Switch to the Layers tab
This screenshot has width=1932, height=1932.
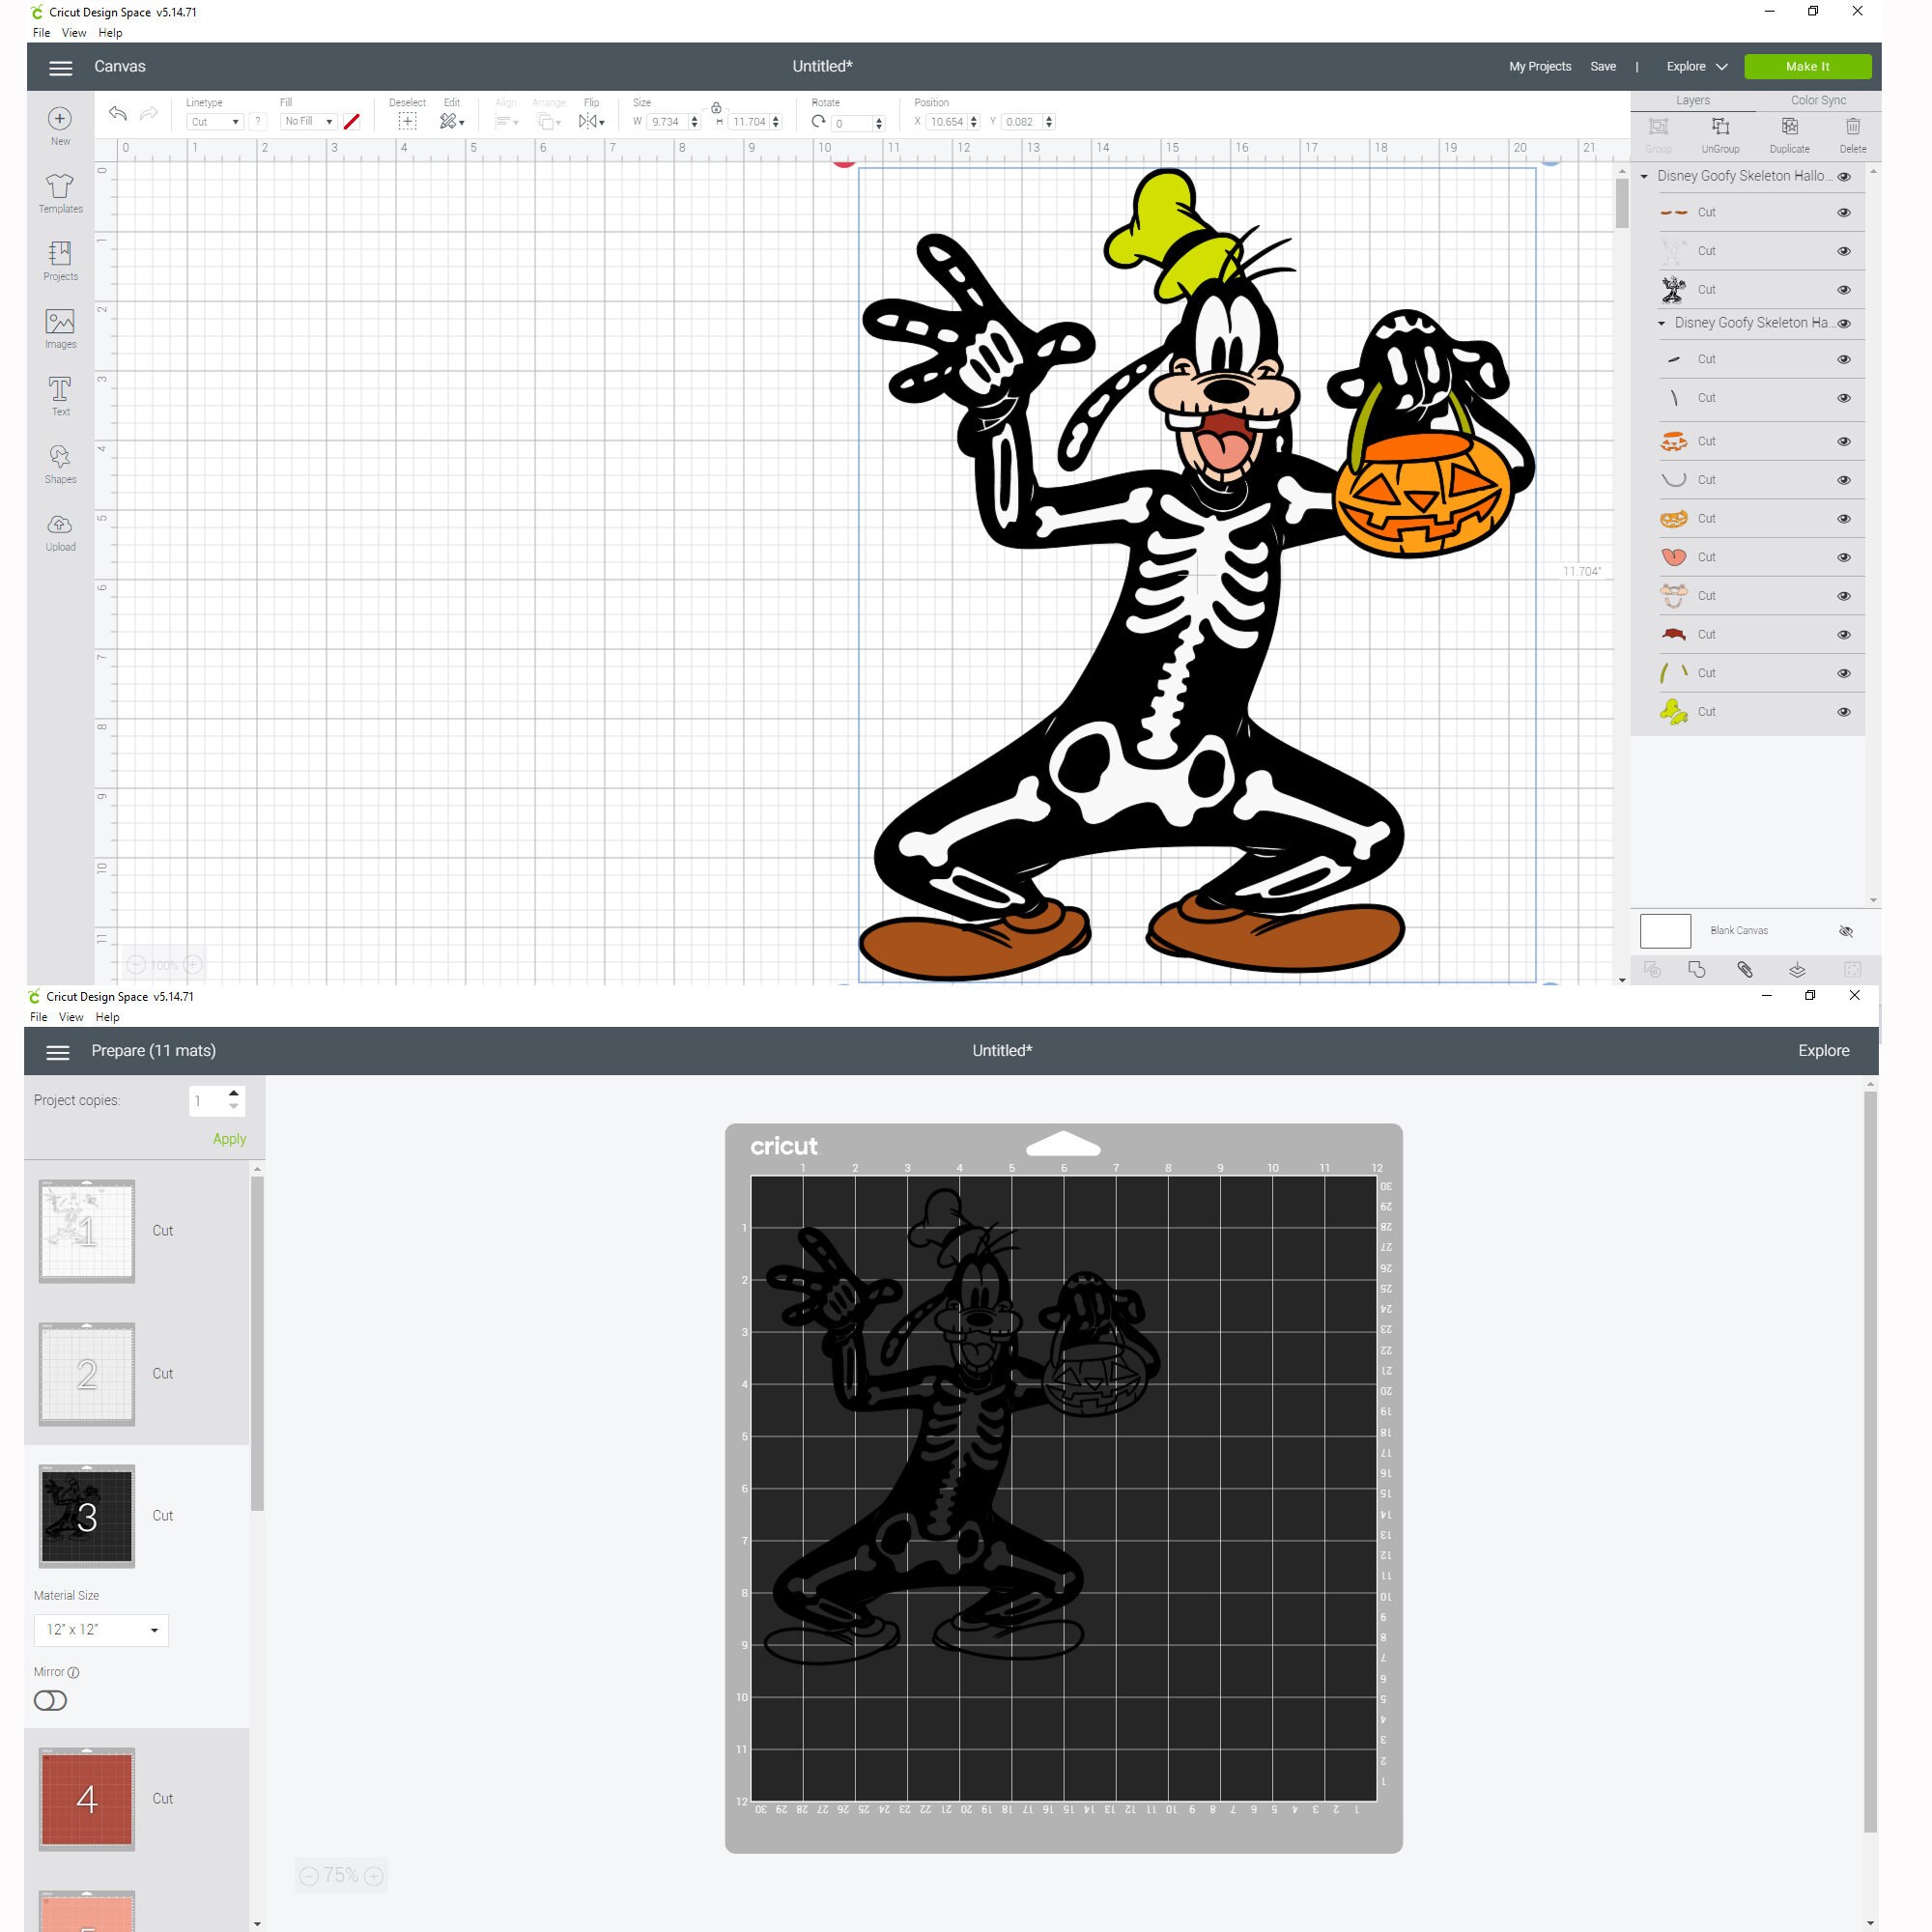point(1693,101)
